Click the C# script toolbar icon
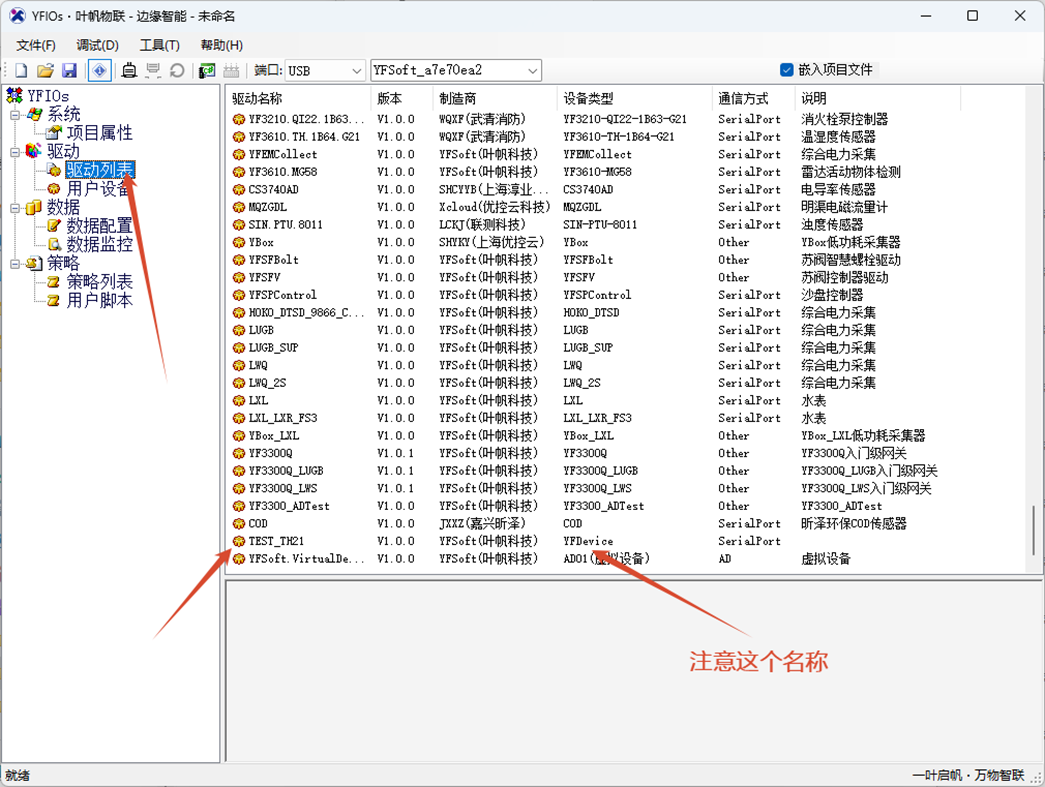 point(207,70)
